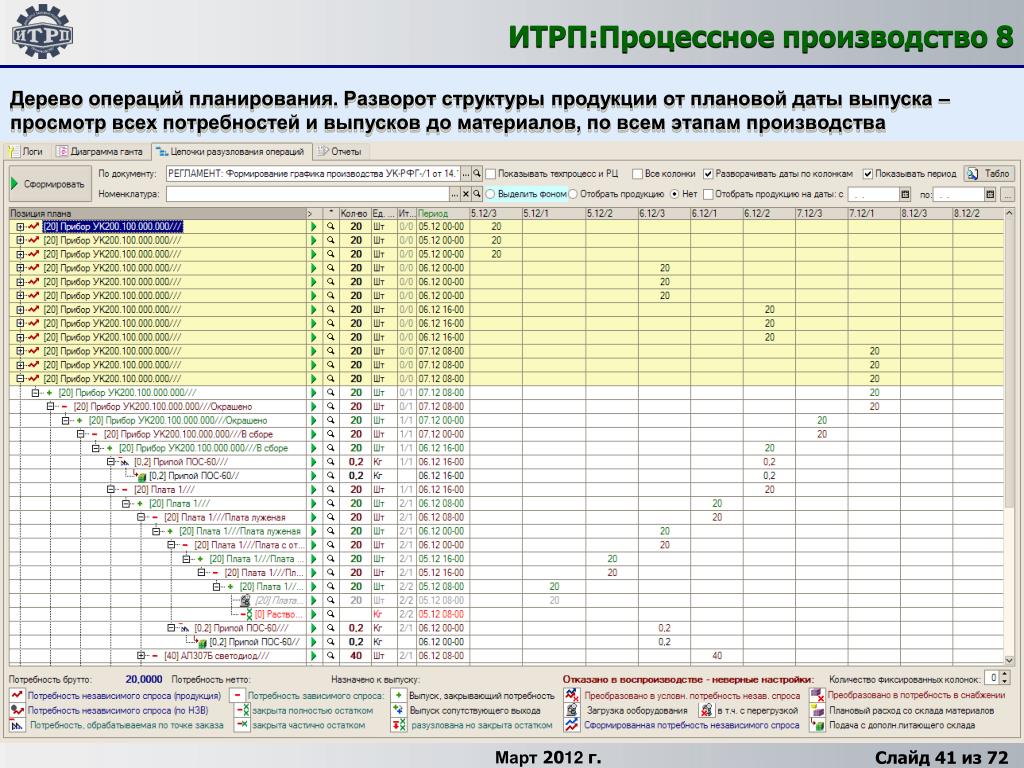Click legend icon Выпуск, закрывающий потребность
This screenshot has height=768, width=1024.
pos(398,696)
